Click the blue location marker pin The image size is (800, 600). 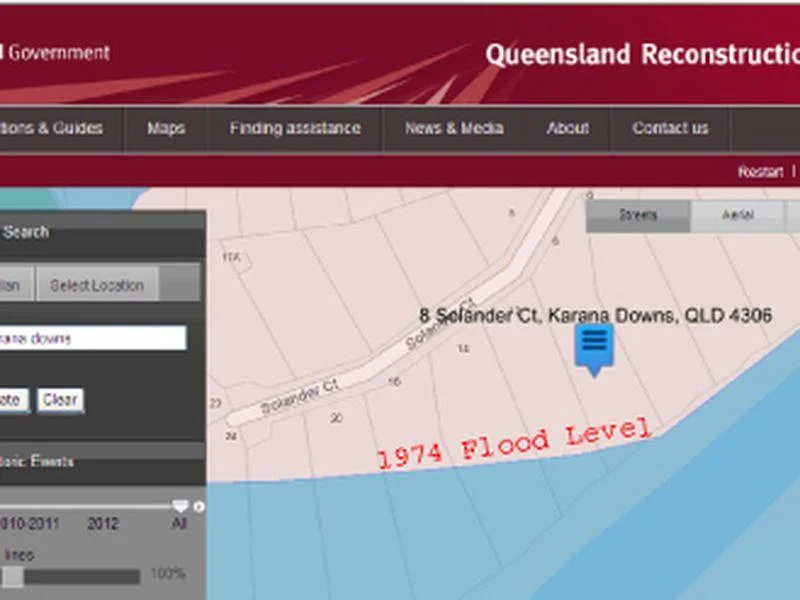(594, 346)
